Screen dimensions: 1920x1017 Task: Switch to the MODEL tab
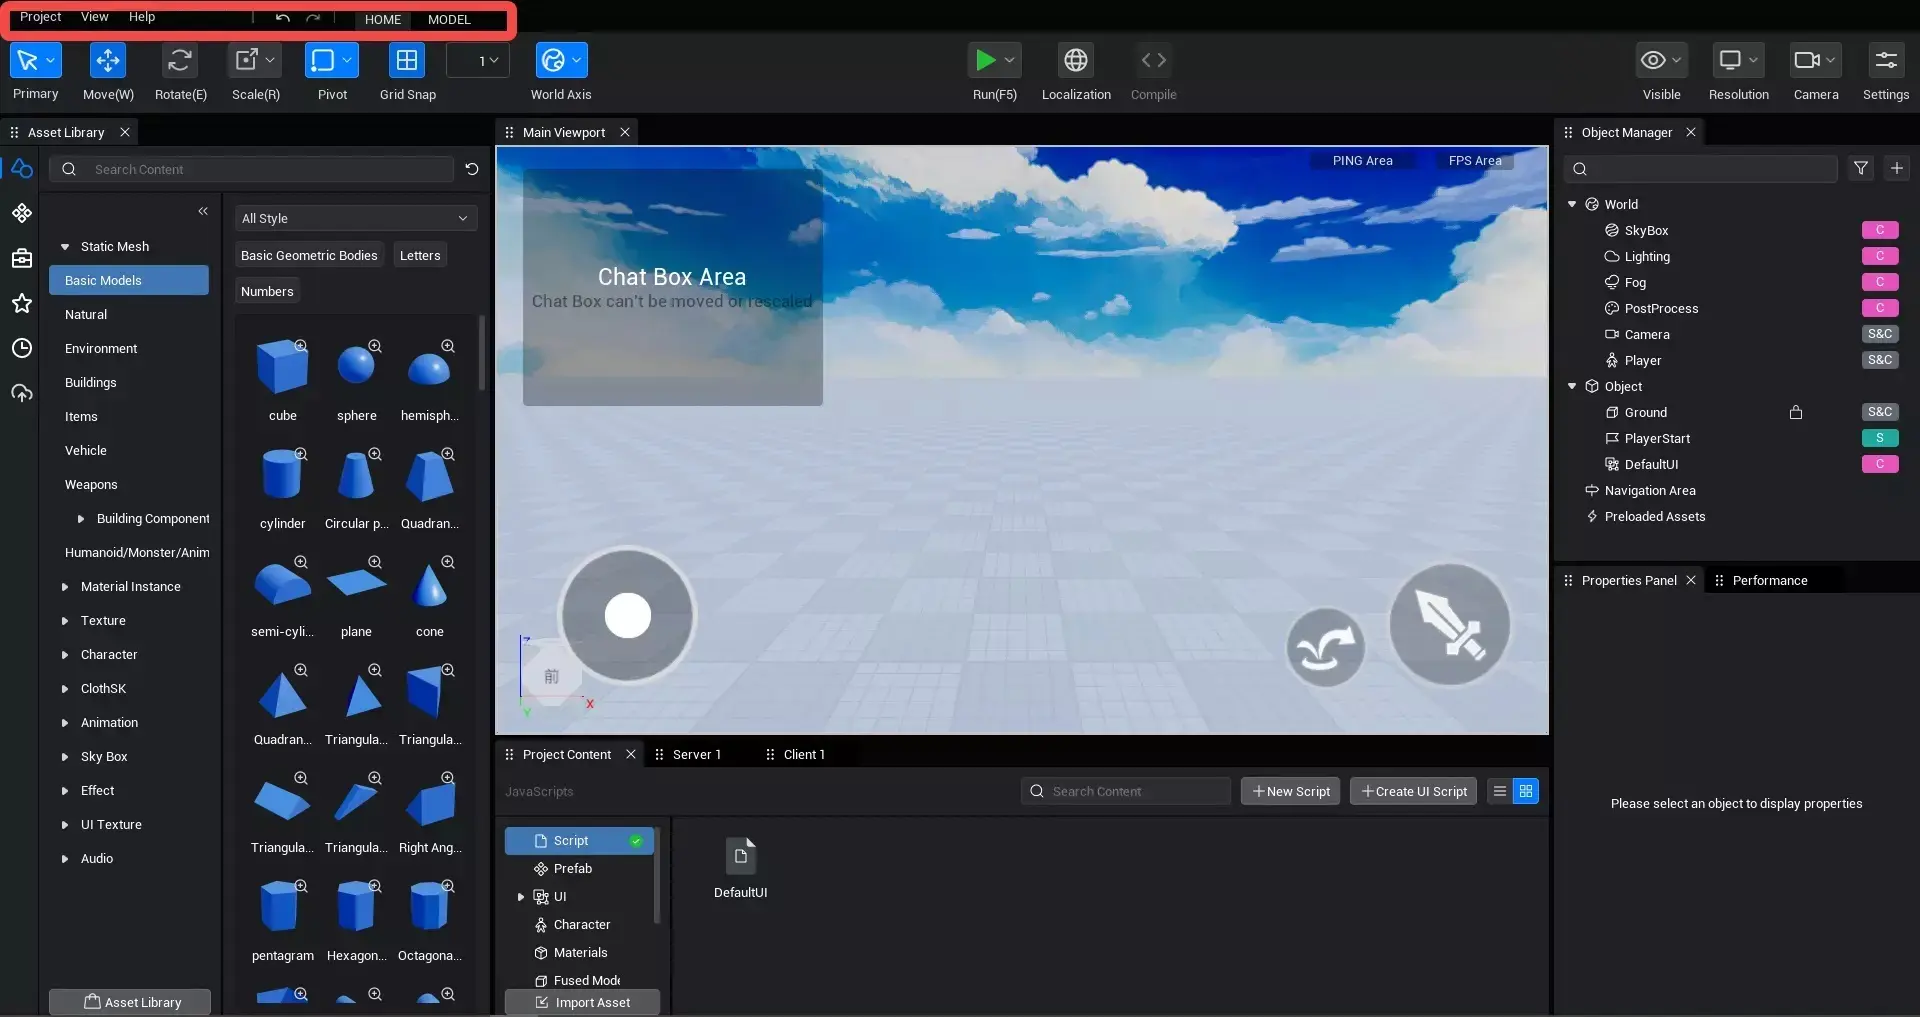click(x=449, y=19)
